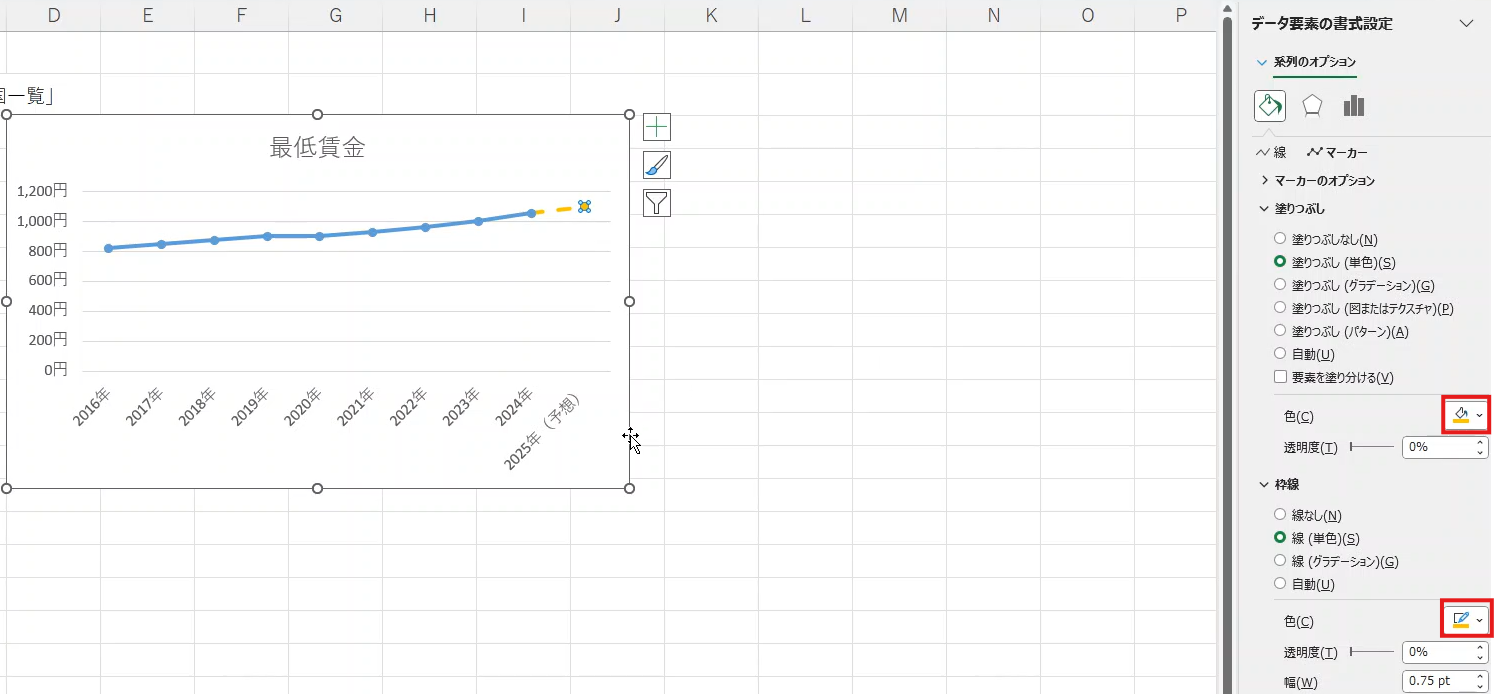The width and height of the screenshot is (1494, 694).
Task: Open the Chart Filters funnel icon
Action: pyautogui.click(x=657, y=203)
